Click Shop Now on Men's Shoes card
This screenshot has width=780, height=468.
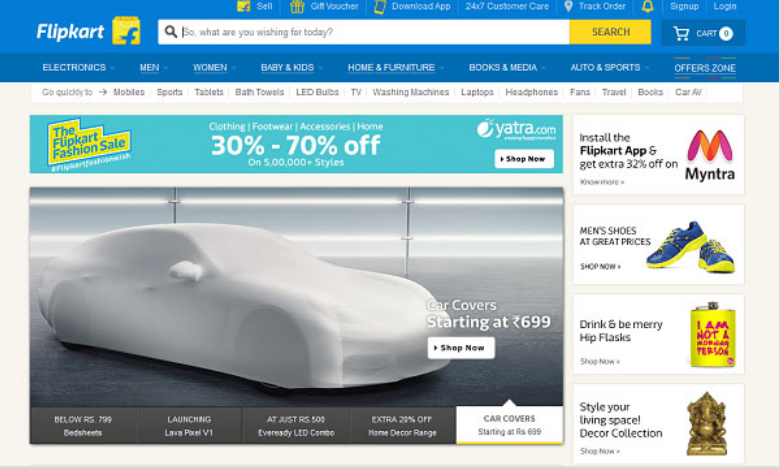(x=600, y=267)
